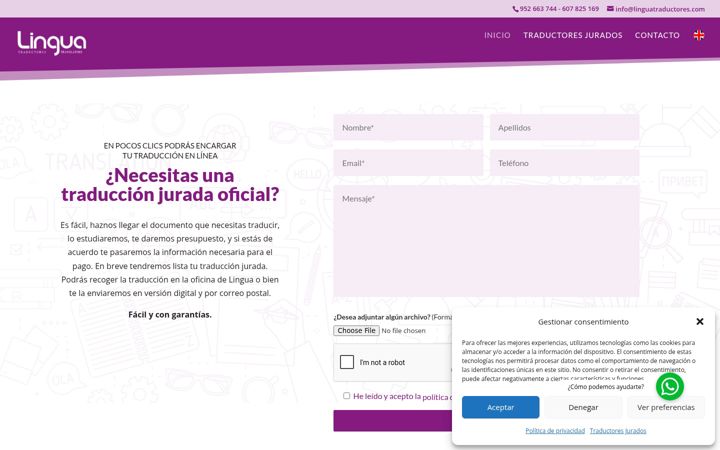Close the consent dialog with the X
This screenshot has height=450, width=720.
699,321
